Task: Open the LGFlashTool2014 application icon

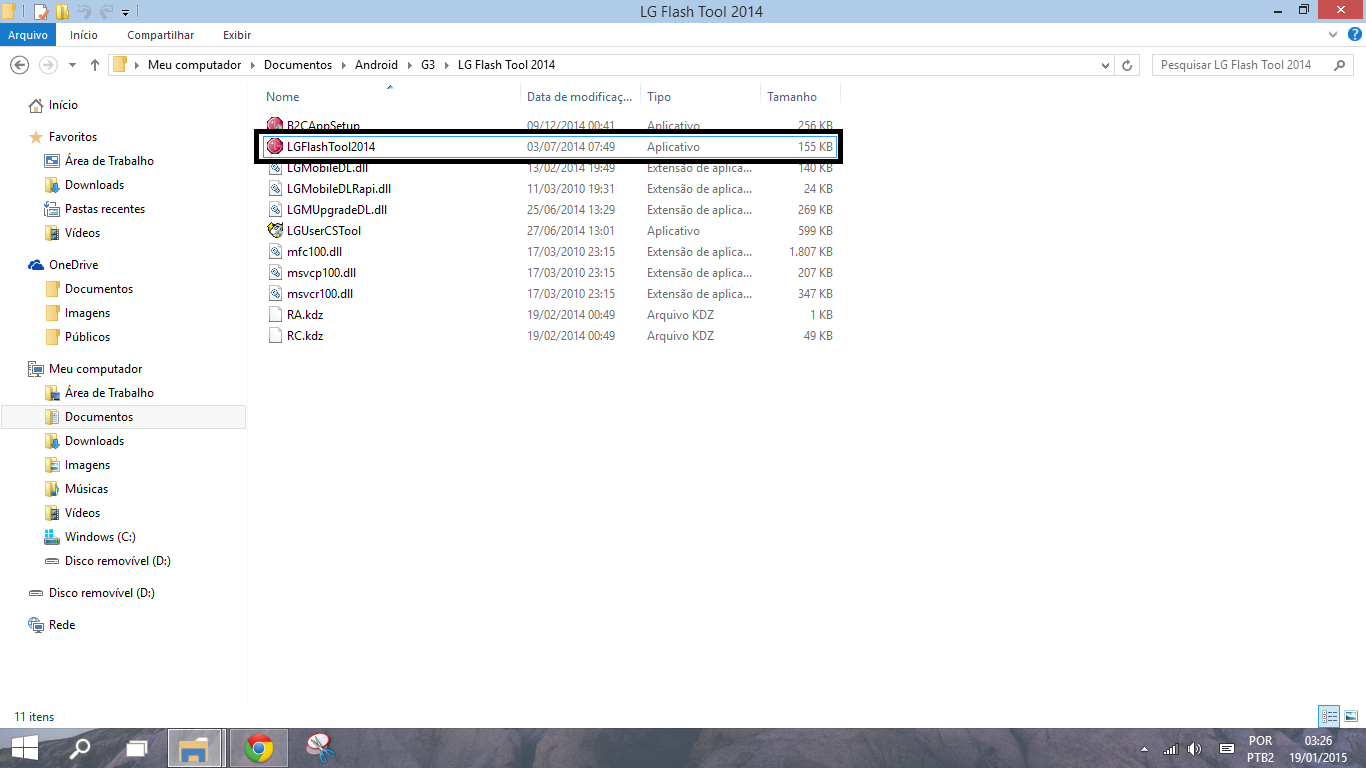Action: pyautogui.click(x=275, y=146)
